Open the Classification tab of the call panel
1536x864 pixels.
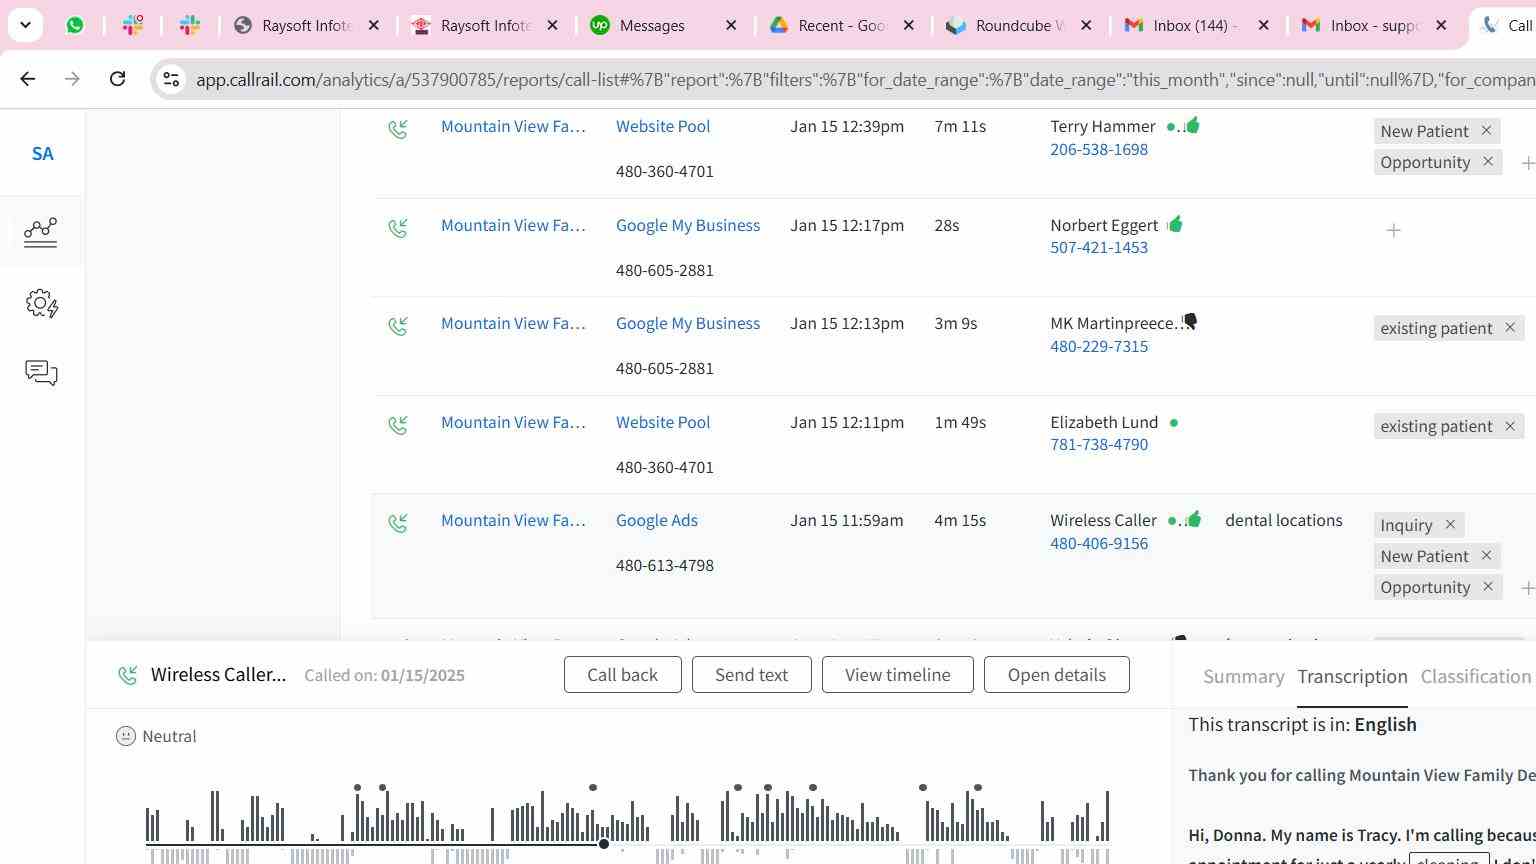[x=1476, y=677]
